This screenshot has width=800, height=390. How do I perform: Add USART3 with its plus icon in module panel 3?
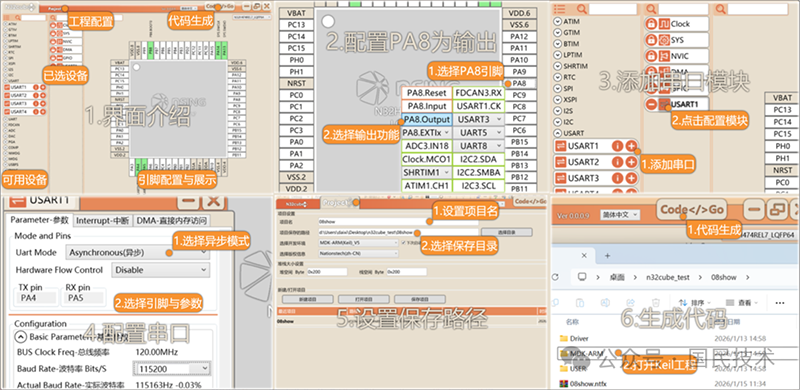631,178
